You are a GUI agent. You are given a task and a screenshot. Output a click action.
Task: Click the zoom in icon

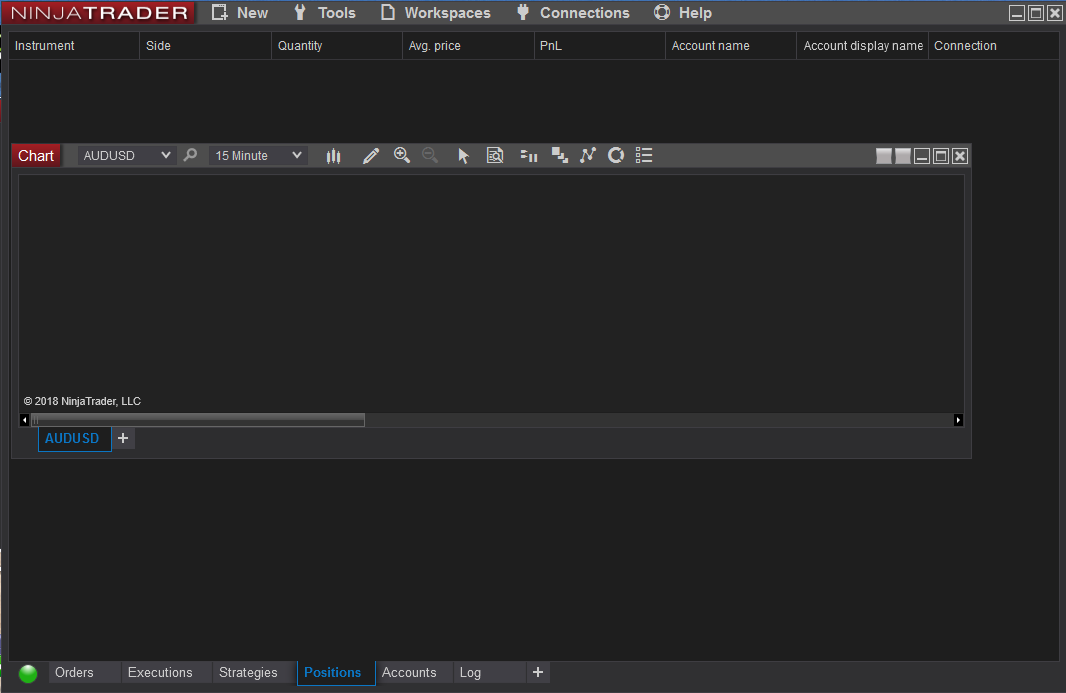402,156
